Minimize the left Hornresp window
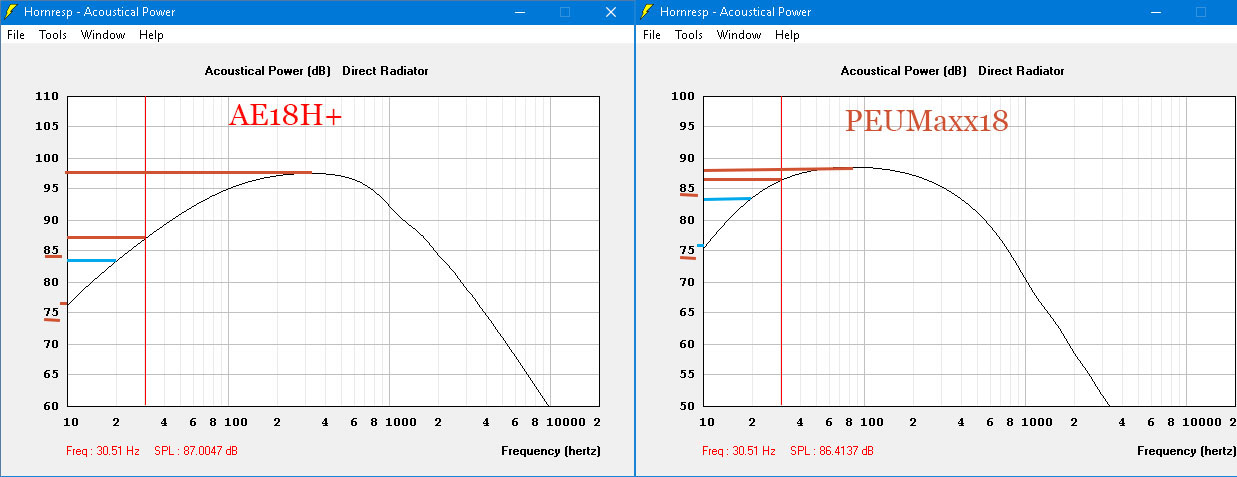The height and width of the screenshot is (477, 1237). click(519, 12)
